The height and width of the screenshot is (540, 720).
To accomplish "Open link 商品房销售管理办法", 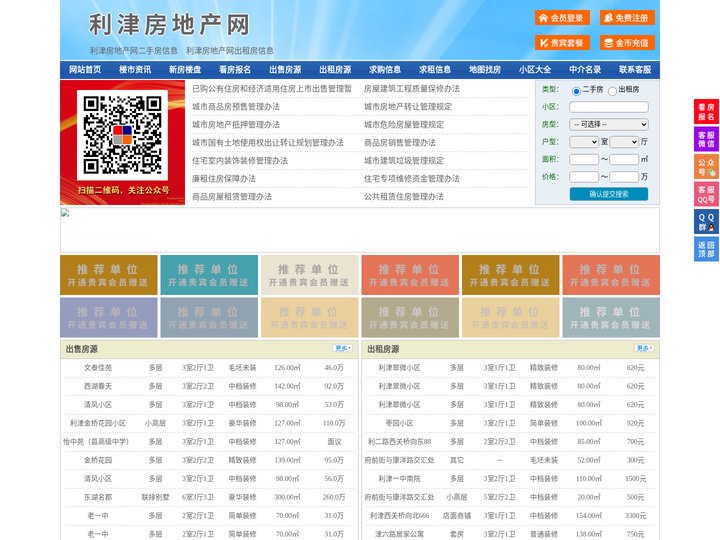I will 400,143.
